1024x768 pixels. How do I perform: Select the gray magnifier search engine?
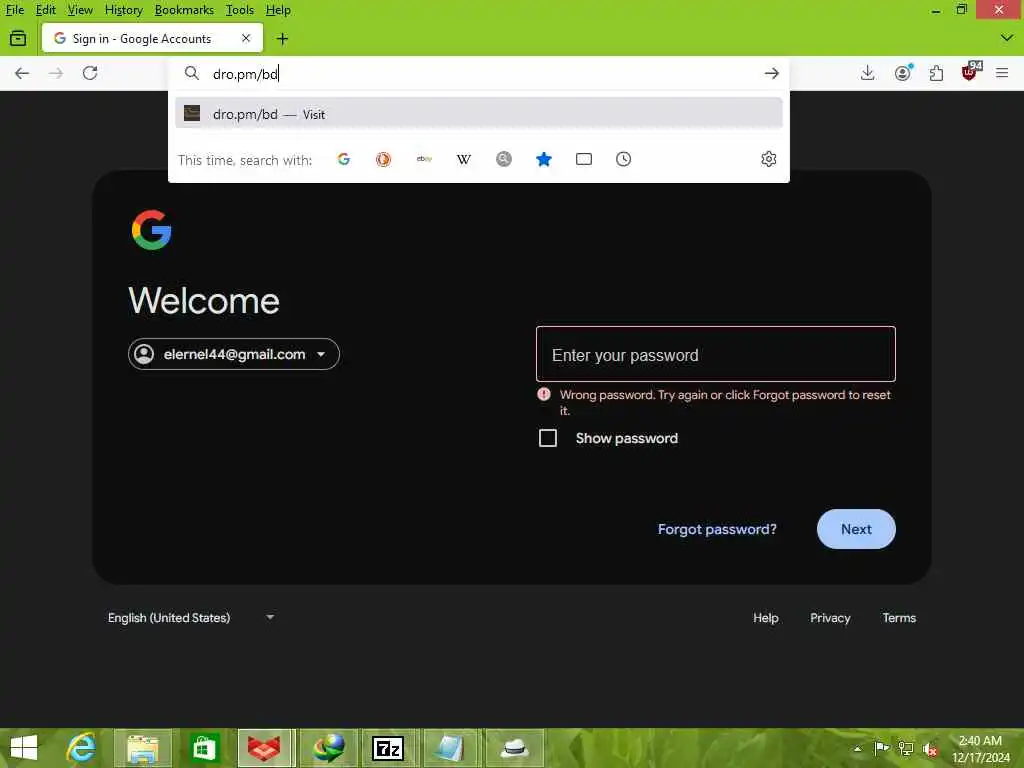504,159
